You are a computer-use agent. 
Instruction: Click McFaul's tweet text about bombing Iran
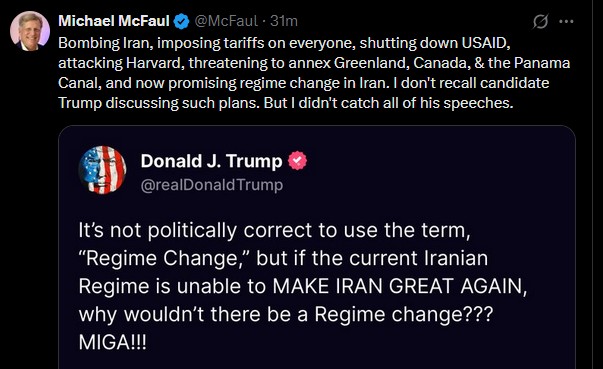[x=314, y=73]
